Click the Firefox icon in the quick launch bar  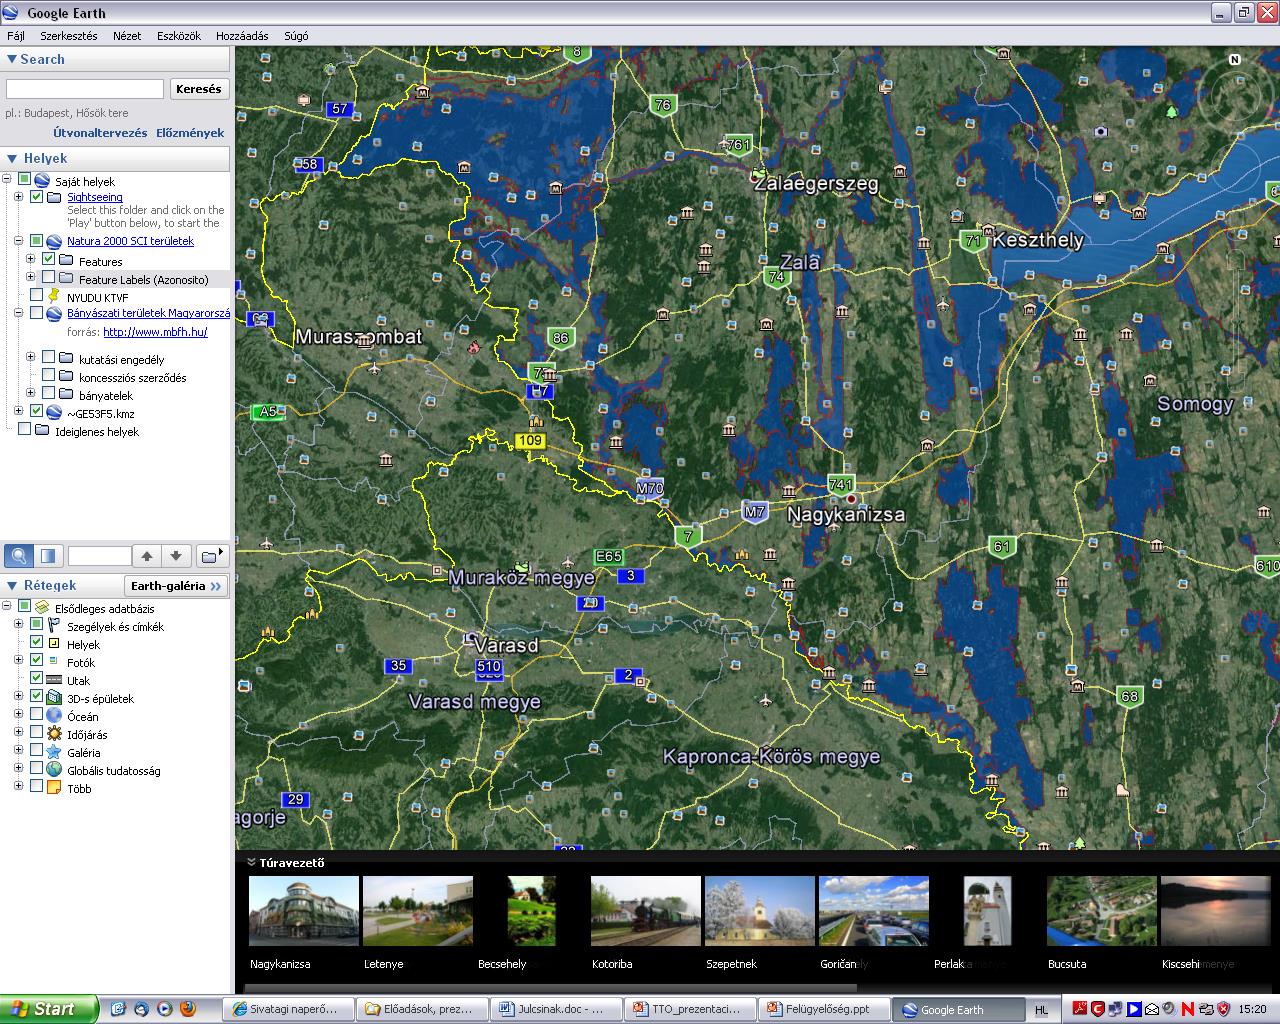[187, 1009]
